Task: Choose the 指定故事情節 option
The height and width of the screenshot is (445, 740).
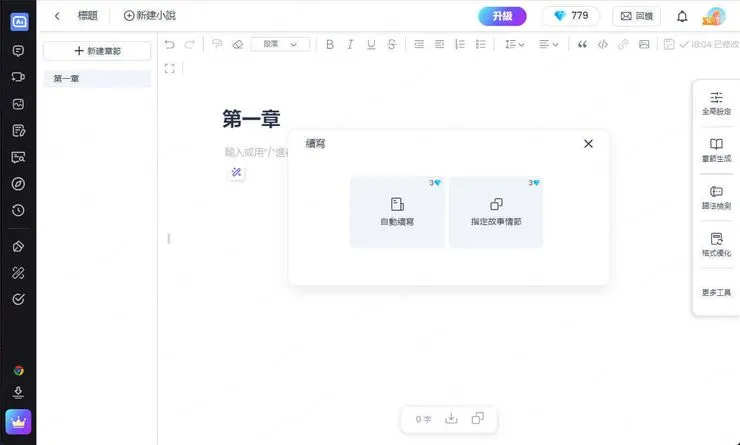Action: coord(496,212)
